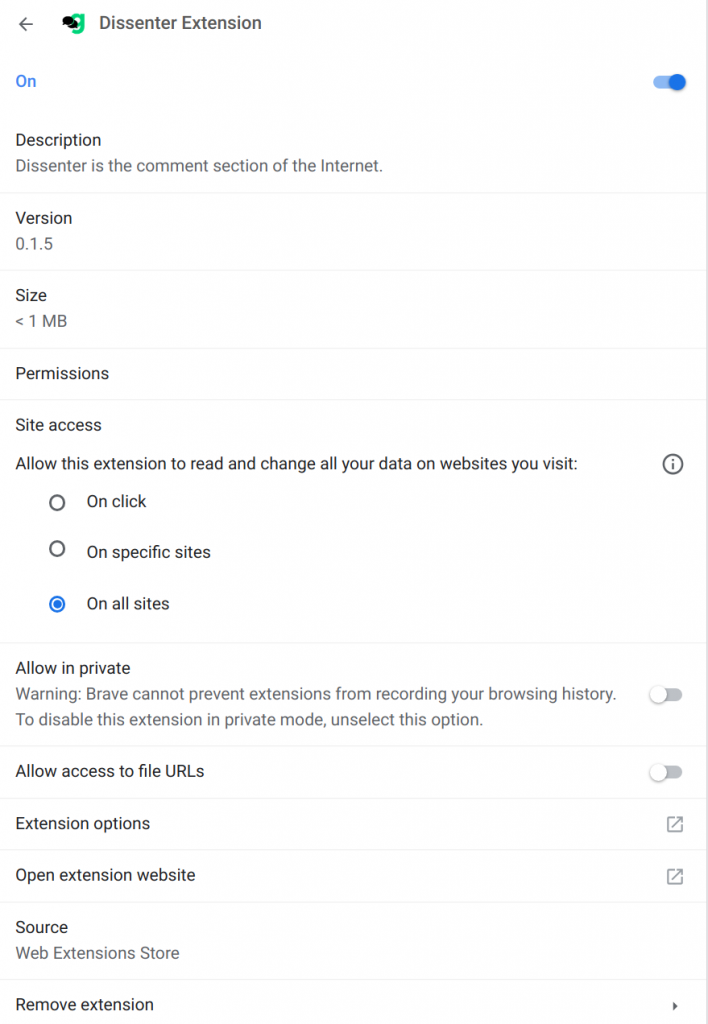Screen dimensions: 708x1024
Task: Open the site access info icon
Action: tap(673, 464)
